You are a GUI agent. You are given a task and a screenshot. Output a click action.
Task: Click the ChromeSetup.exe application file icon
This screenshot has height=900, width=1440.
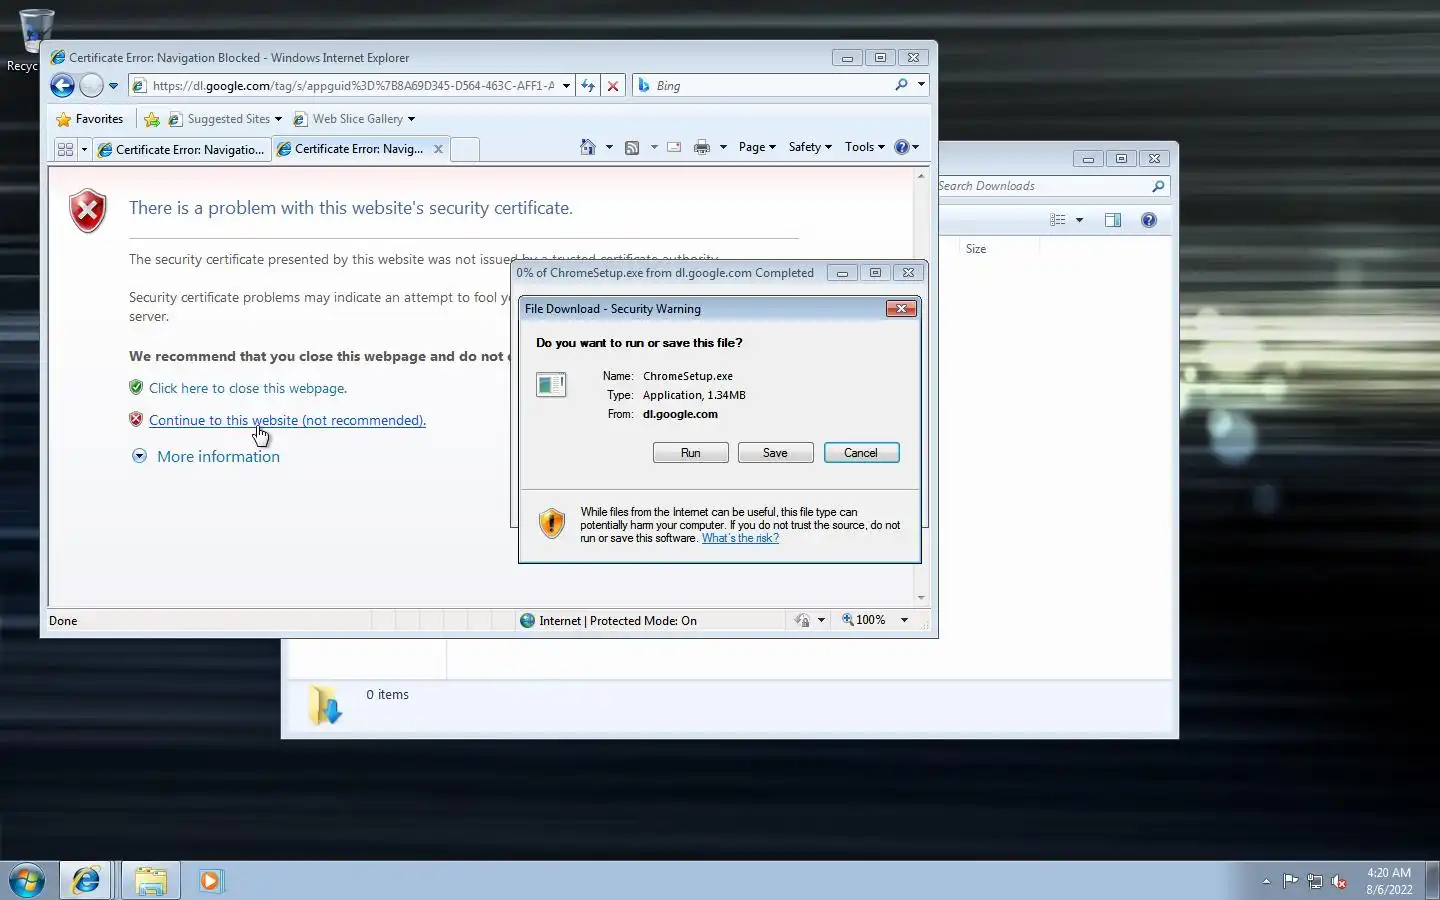coord(551,384)
